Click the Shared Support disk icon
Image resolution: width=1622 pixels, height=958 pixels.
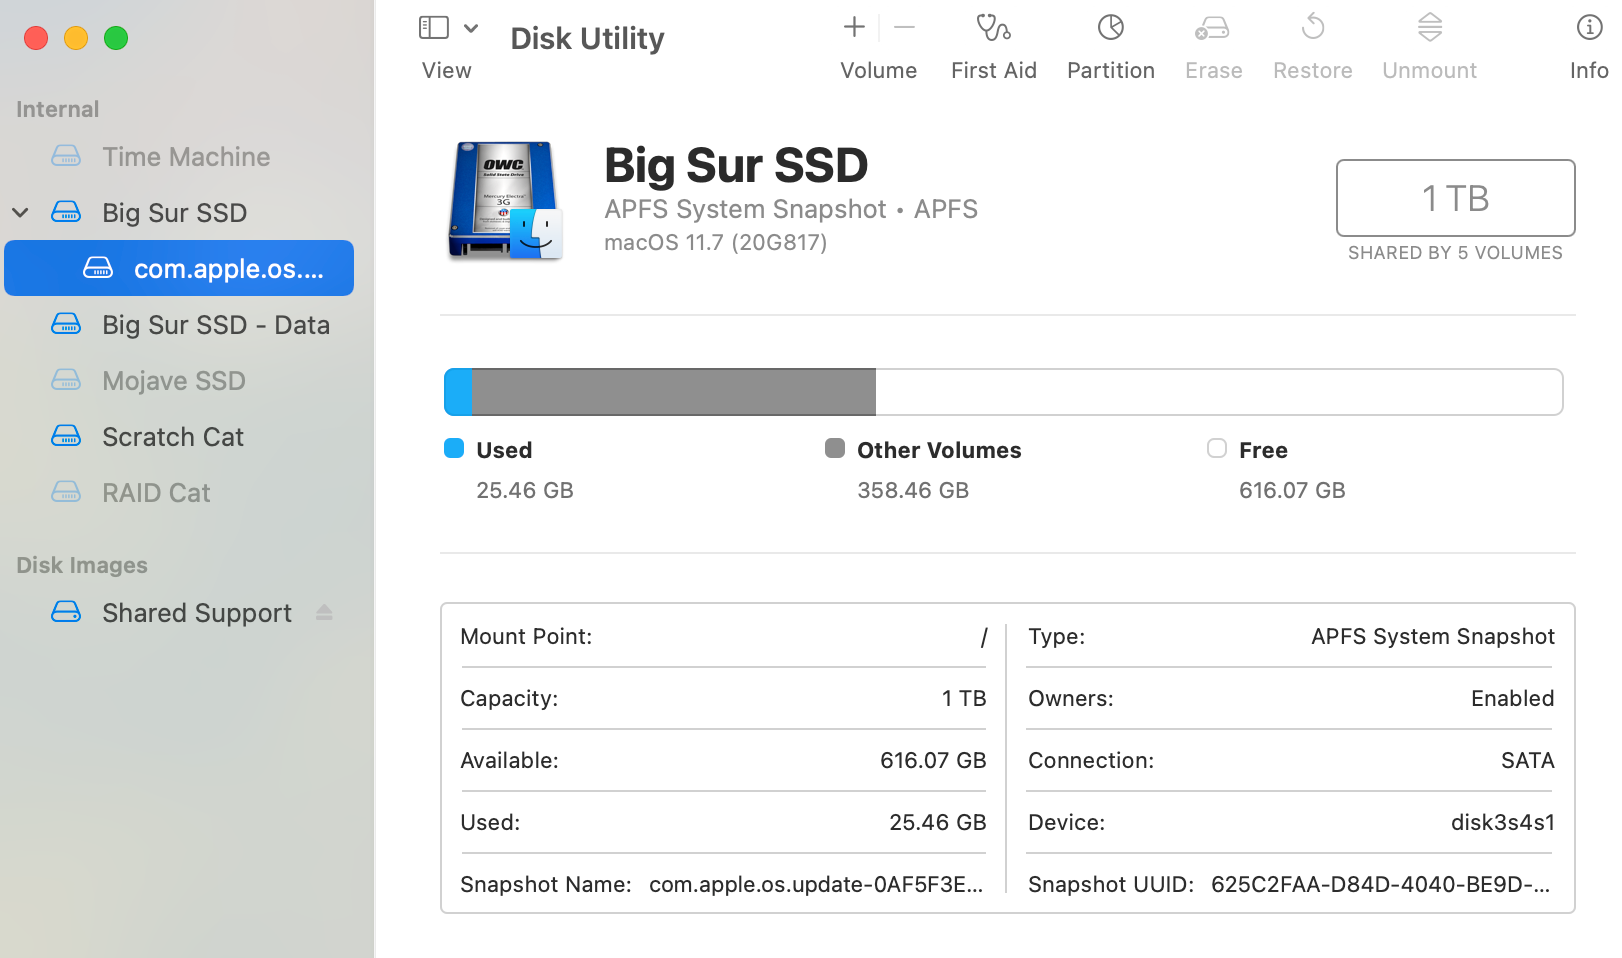66,612
